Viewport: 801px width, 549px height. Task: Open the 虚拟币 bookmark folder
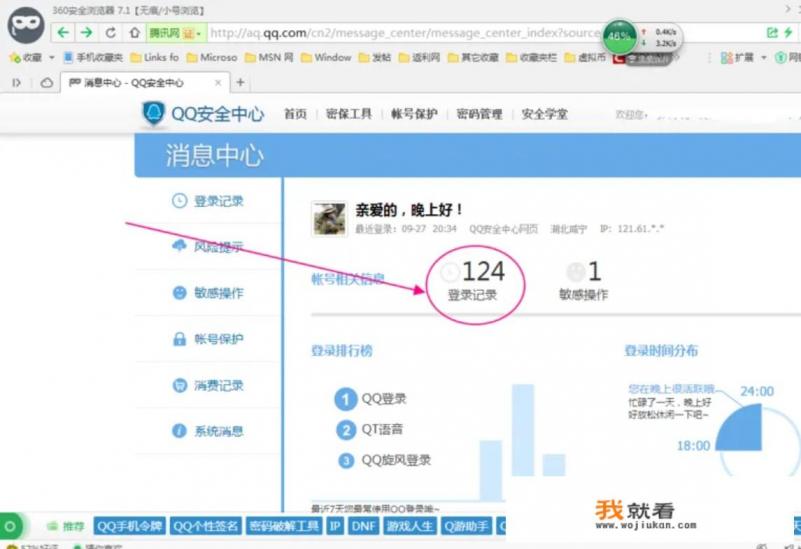pos(585,58)
